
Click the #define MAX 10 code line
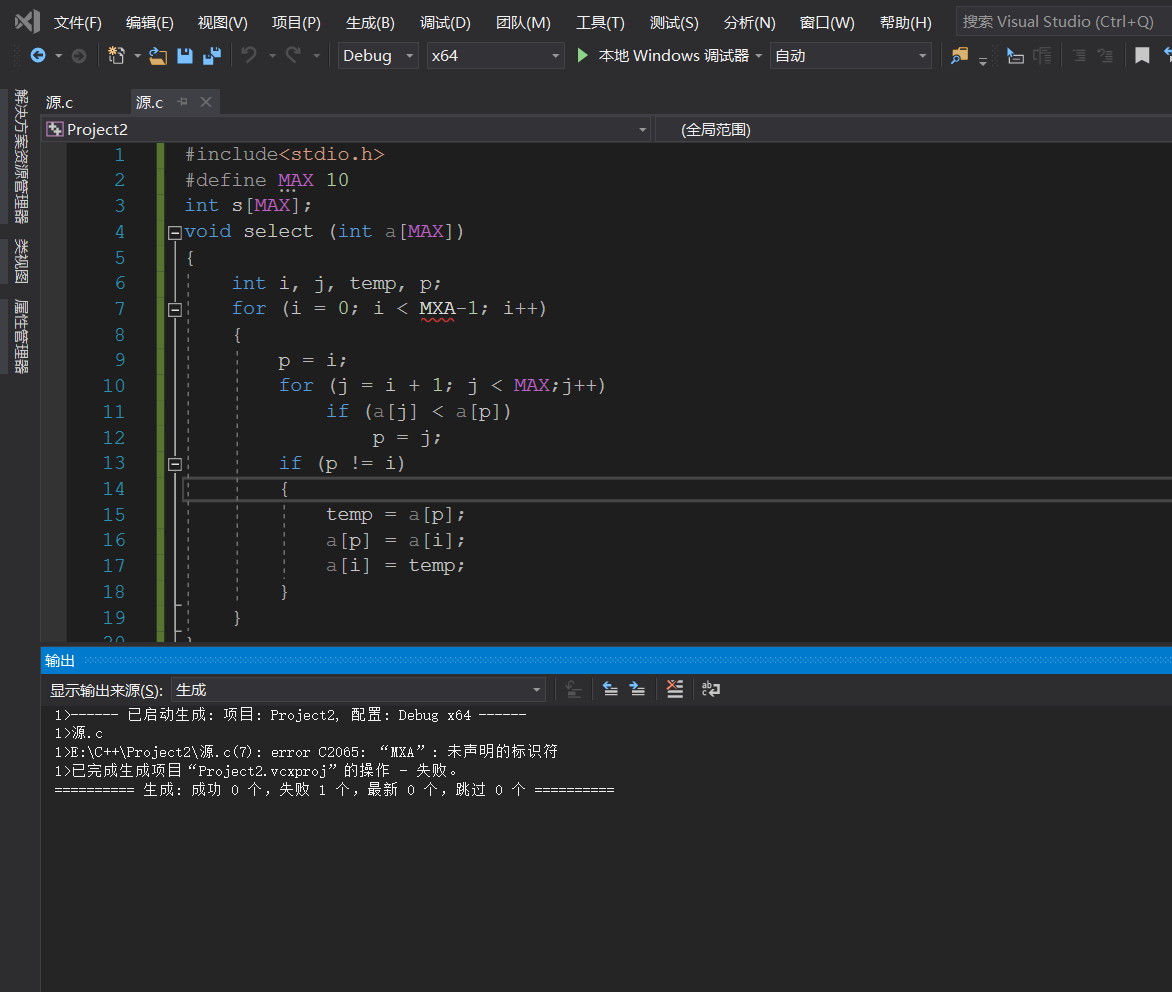click(267, 179)
